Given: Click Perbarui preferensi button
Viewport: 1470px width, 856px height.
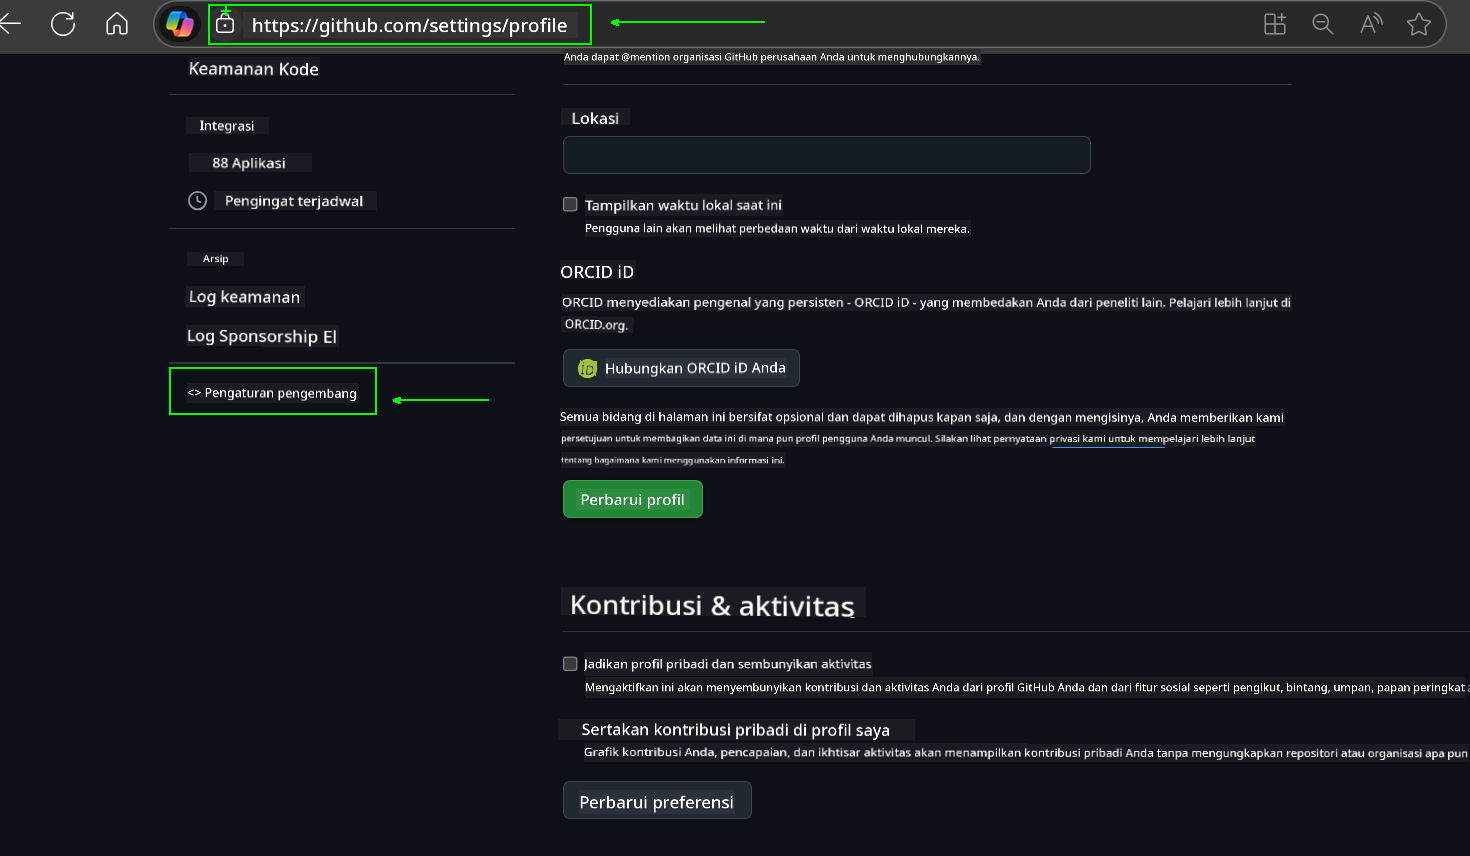Looking at the screenshot, I should click(x=657, y=801).
